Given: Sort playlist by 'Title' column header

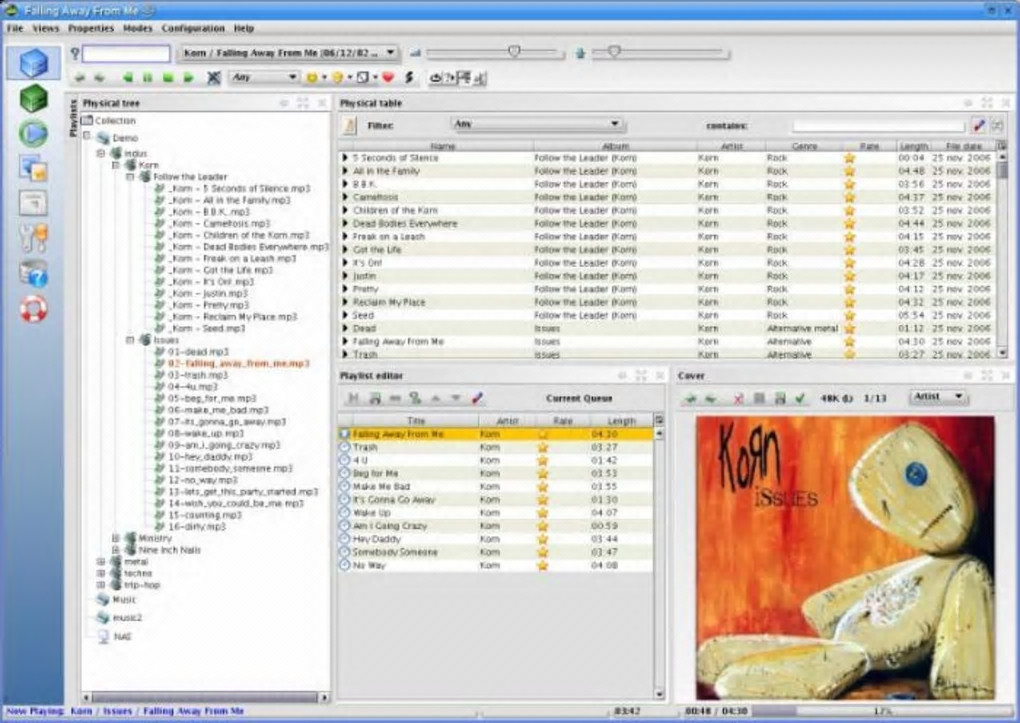Looking at the screenshot, I should [x=415, y=421].
